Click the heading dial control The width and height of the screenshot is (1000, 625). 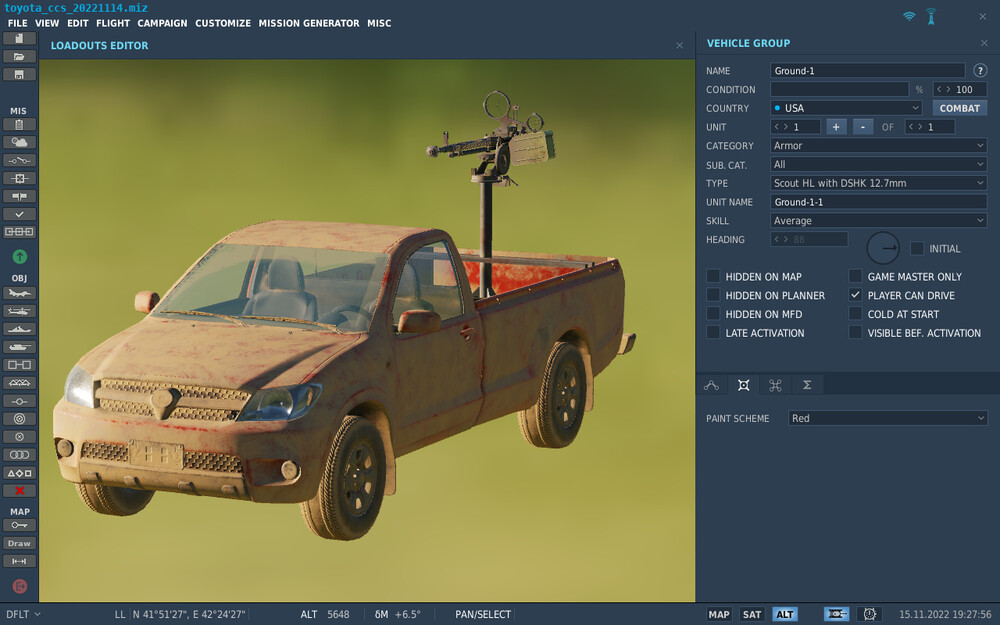(x=883, y=248)
